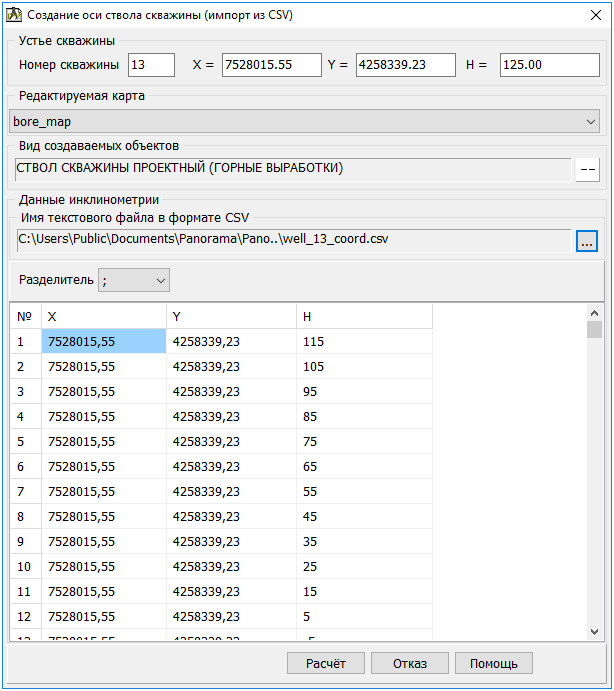Click the browse CSV file button
614x691 pixels.
[587, 241]
